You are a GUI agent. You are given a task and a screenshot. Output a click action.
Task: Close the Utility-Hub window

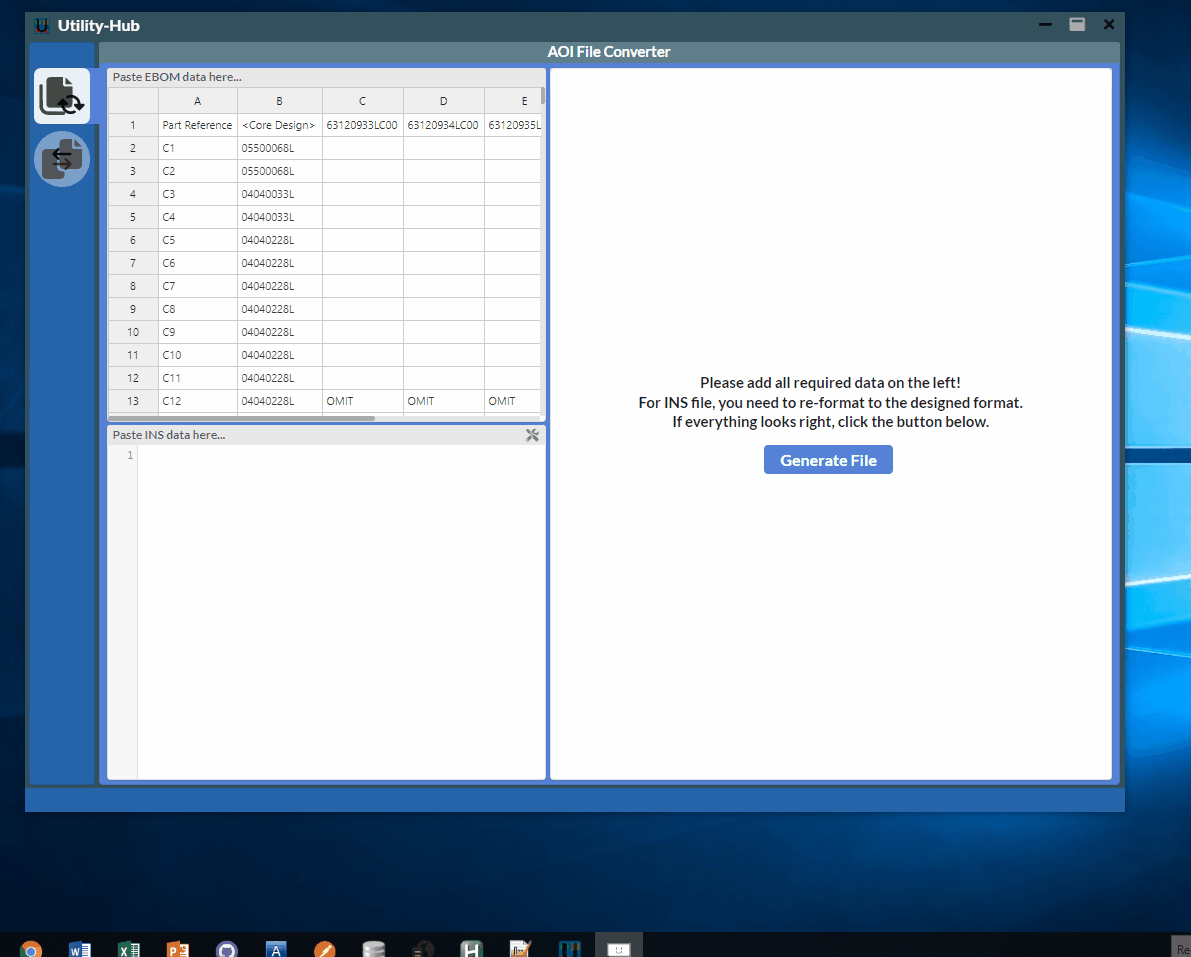tap(1109, 24)
